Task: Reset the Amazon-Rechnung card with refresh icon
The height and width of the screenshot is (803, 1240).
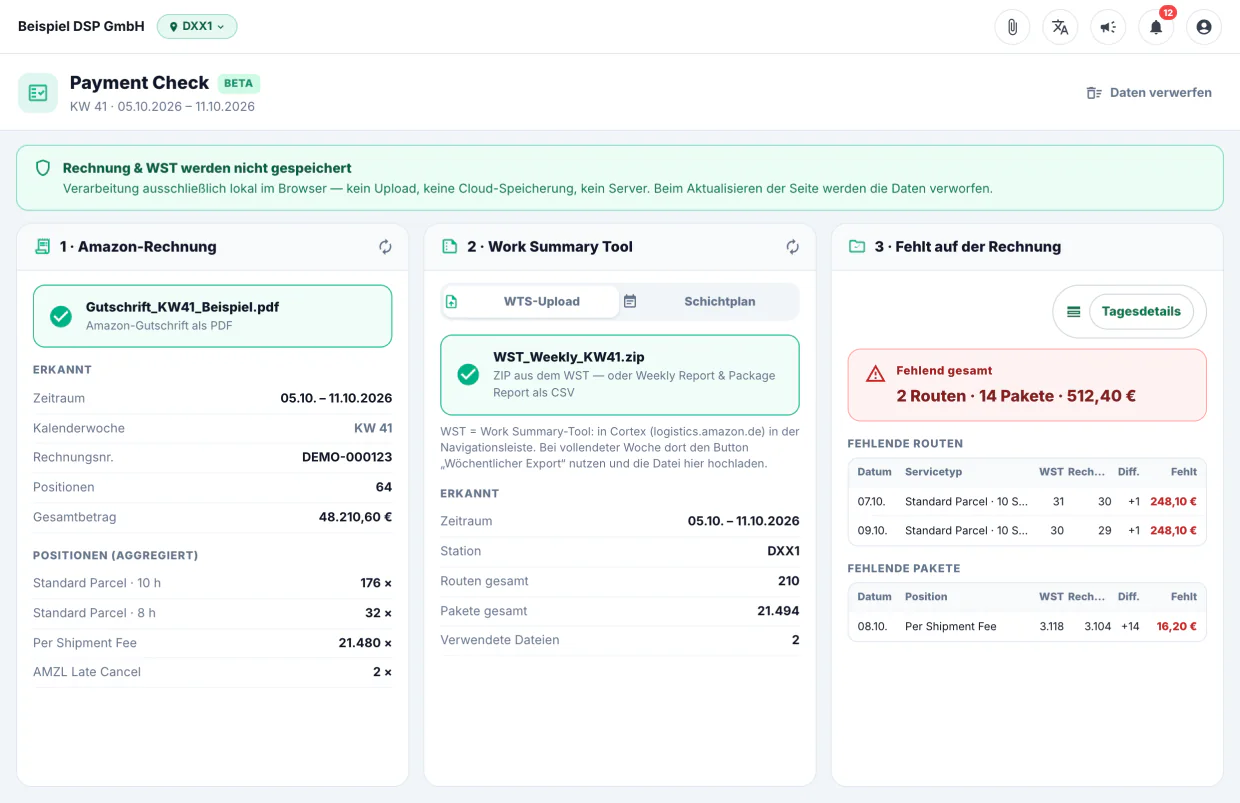Action: 385,247
